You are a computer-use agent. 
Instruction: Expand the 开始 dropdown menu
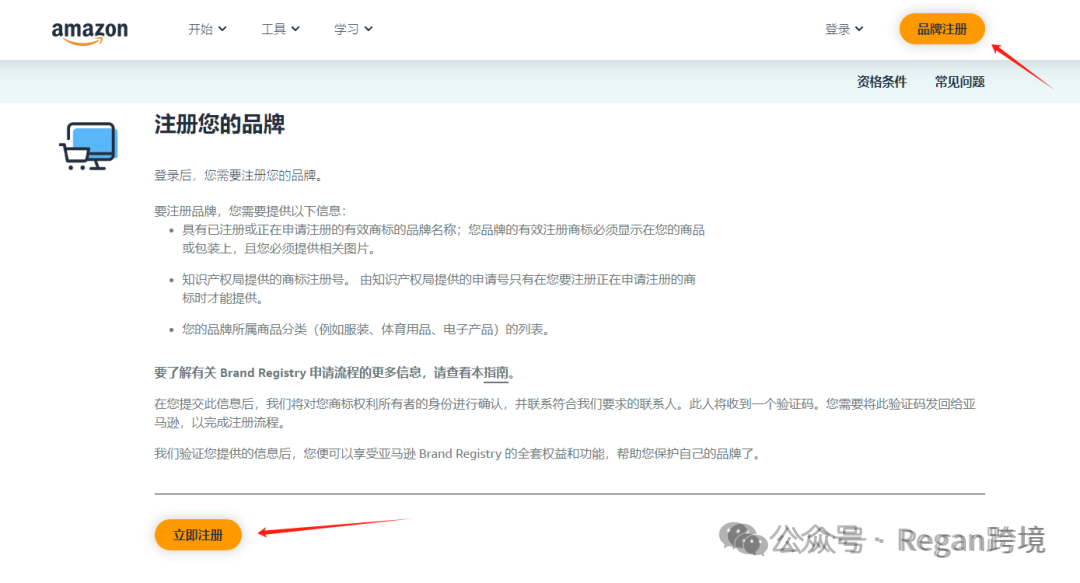click(x=207, y=29)
